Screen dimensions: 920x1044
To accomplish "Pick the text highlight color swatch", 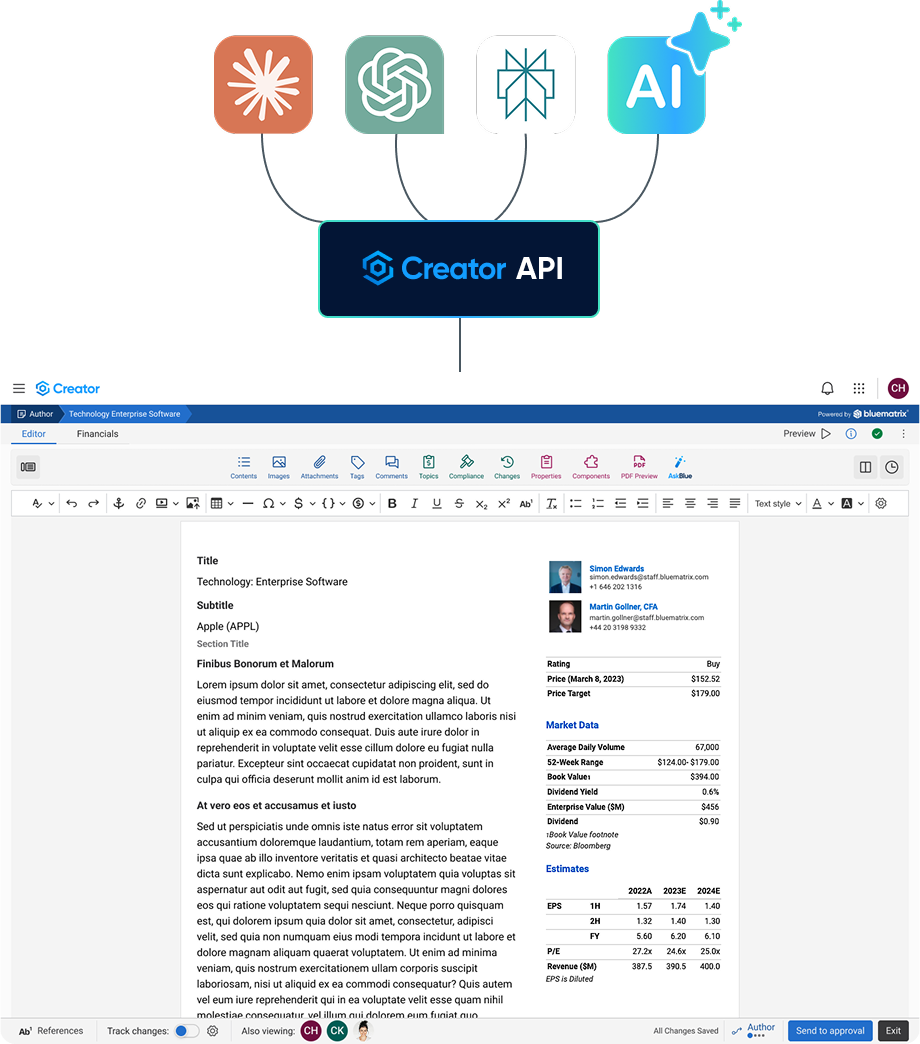I will pyautogui.click(x=847, y=503).
